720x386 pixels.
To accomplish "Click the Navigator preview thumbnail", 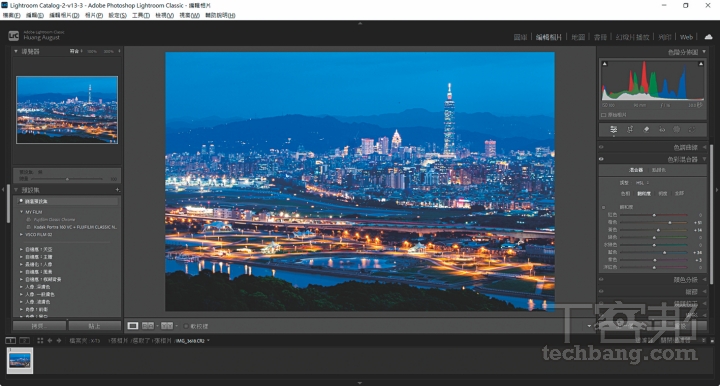I will [67, 110].
